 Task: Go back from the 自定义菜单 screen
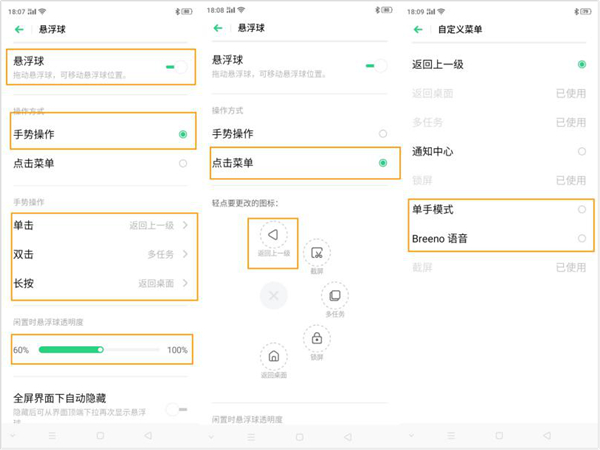point(419,30)
